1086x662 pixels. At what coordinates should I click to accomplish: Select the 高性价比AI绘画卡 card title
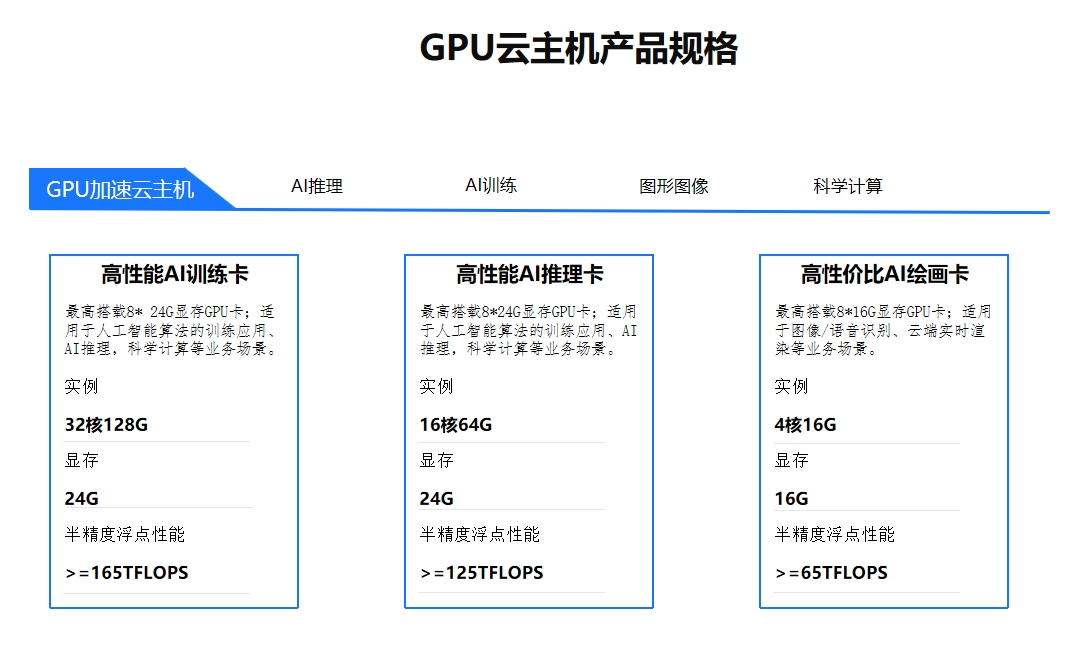pyautogui.click(x=884, y=274)
